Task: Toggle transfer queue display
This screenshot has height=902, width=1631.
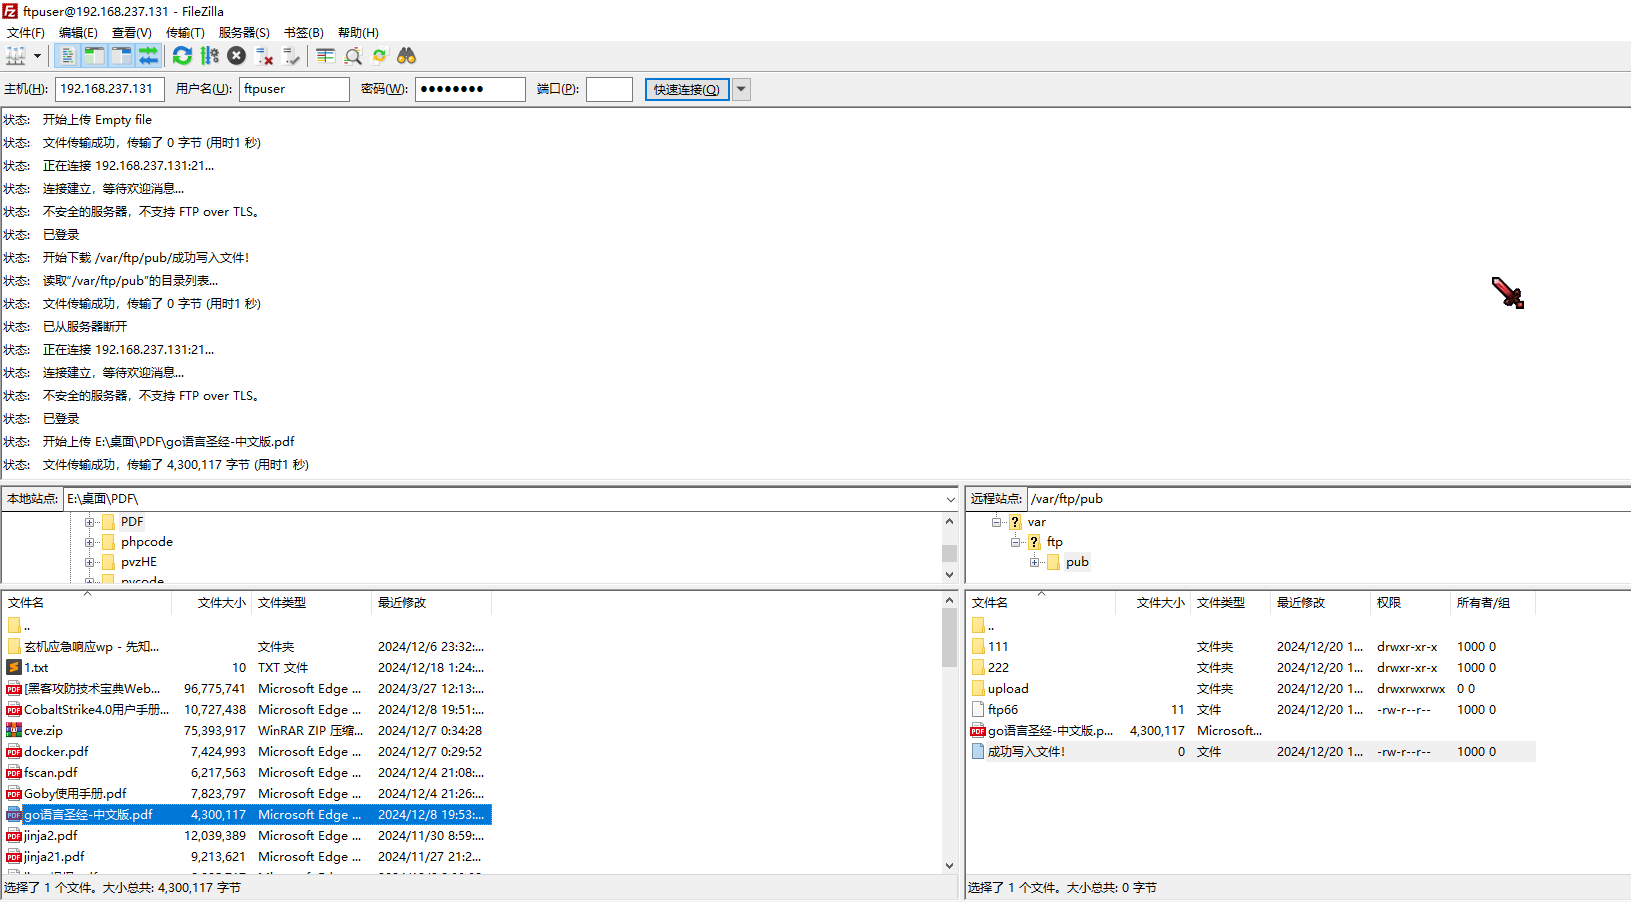Action: [x=148, y=56]
